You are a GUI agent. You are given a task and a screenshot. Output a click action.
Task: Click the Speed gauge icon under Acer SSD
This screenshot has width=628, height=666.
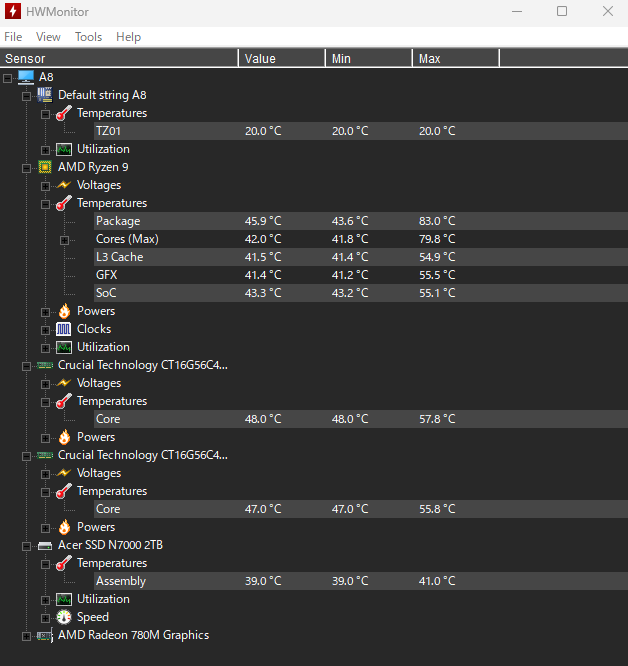[64, 617]
